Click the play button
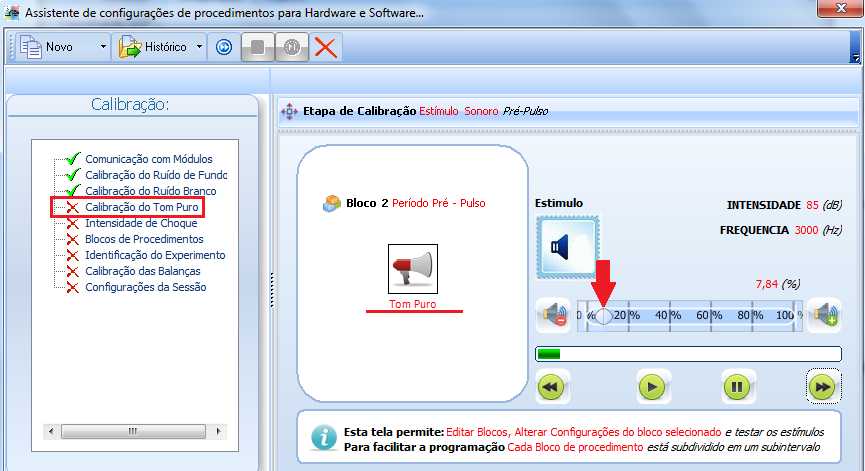 click(x=652, y=387)
